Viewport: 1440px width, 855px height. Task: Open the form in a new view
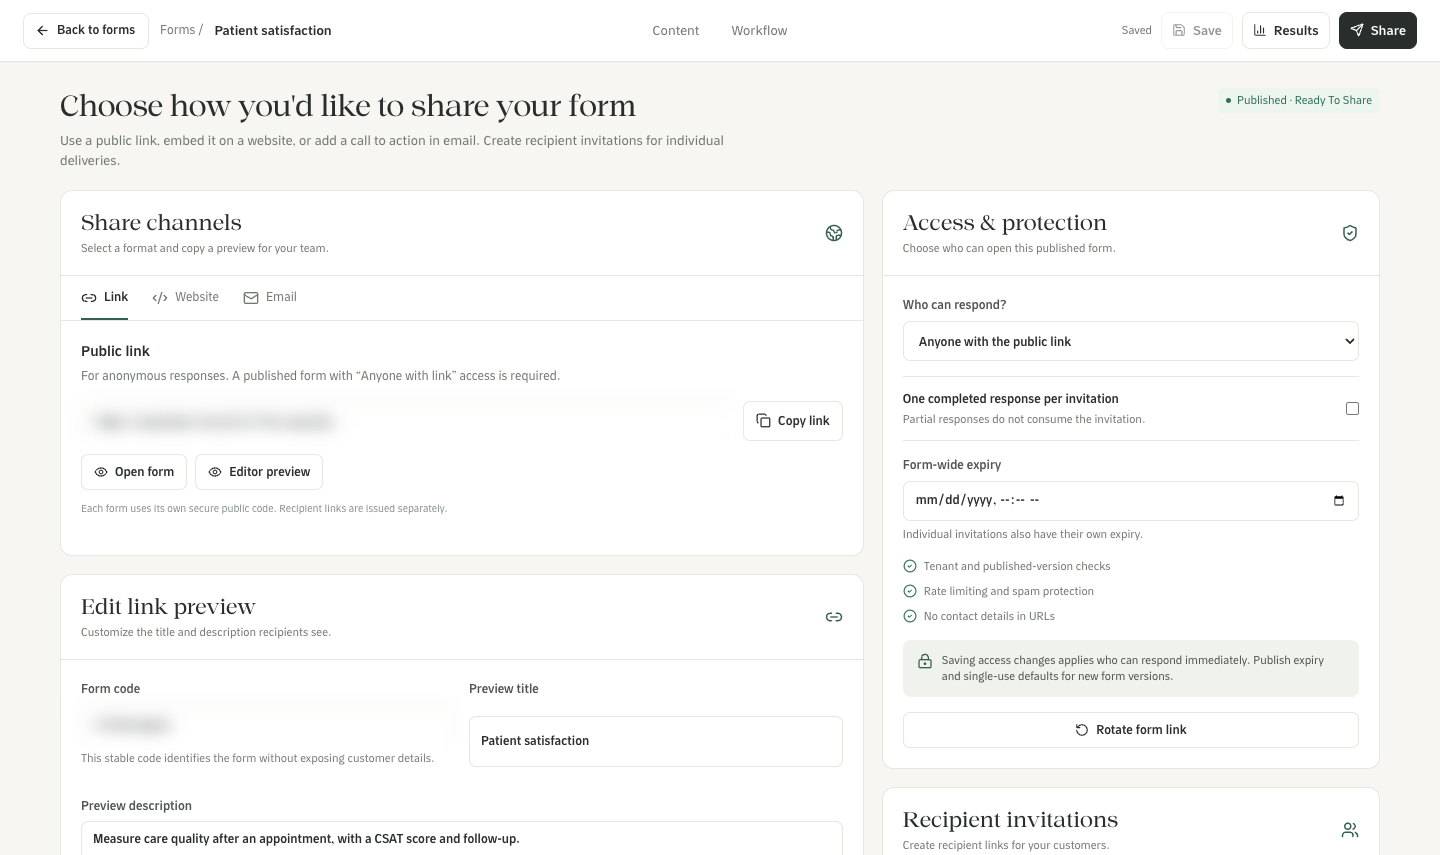[x=135, y=472]
